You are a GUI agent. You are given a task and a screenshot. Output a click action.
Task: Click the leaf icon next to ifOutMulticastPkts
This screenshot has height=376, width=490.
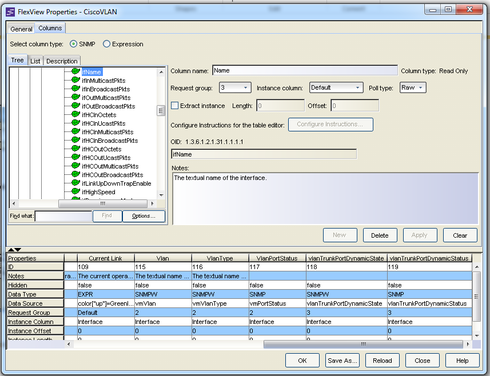pos(76,97)
